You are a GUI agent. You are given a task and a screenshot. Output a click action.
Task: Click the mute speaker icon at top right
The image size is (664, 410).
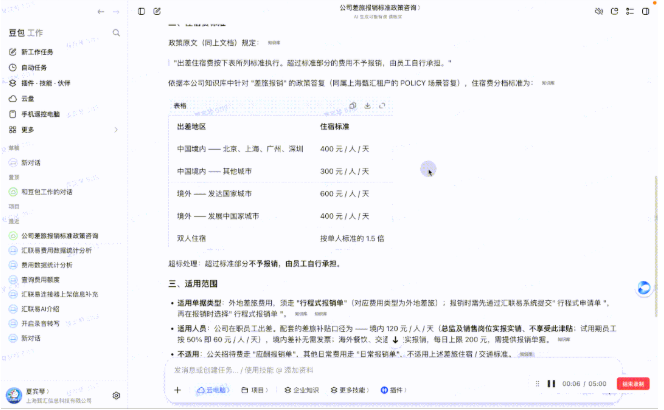click(599, 11)
